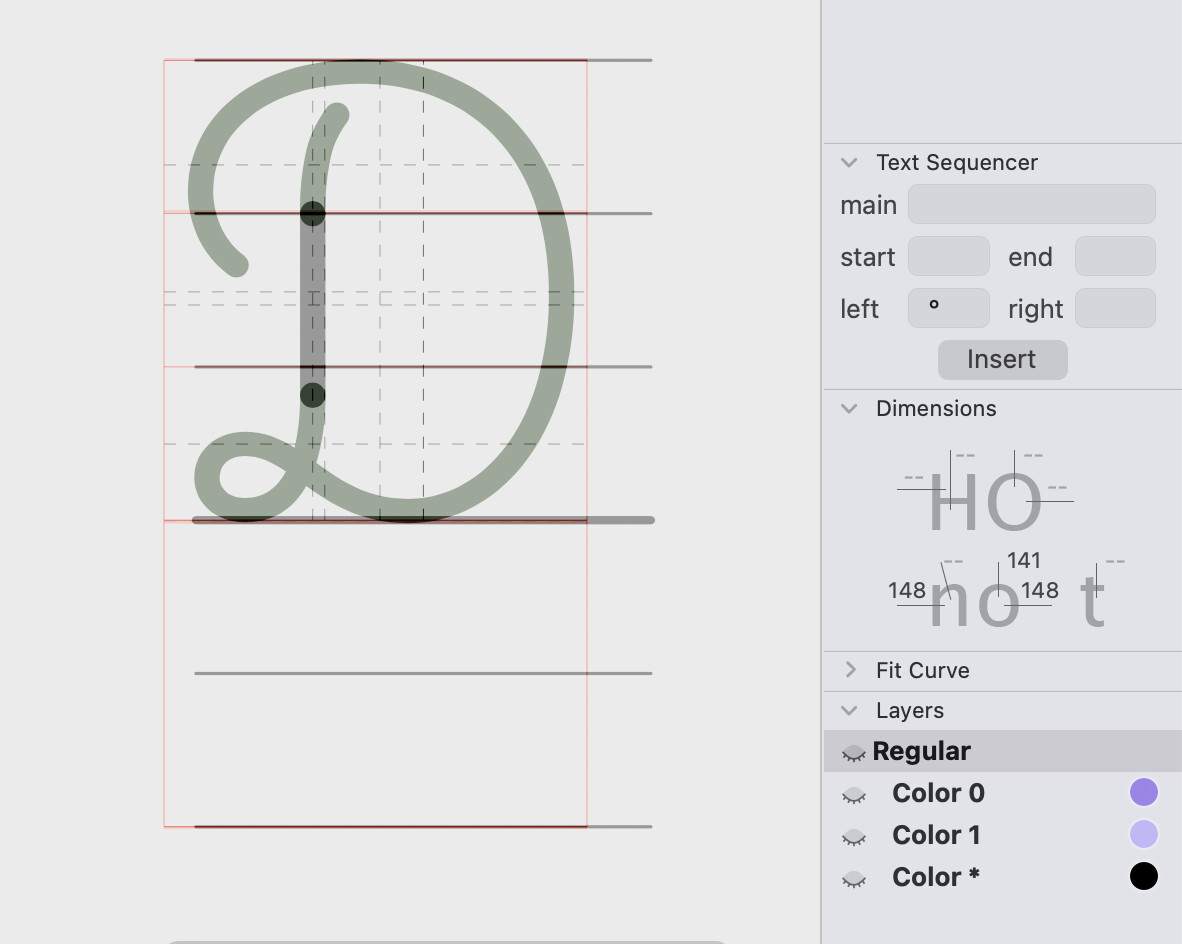Collapse the Dimensions panel section
The image size is (1182, 944).
click(849, 409)
